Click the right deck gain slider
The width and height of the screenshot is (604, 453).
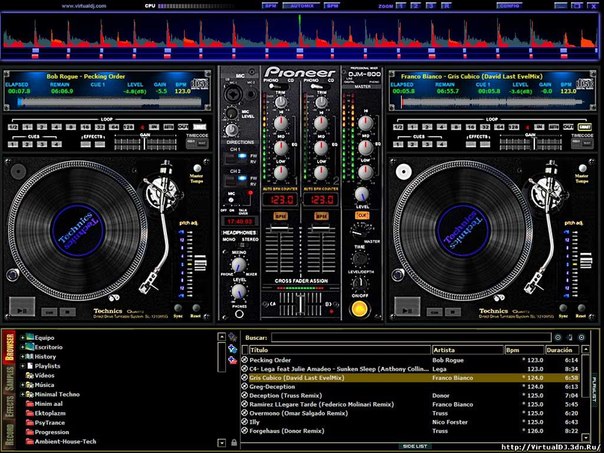tap(534, 143)
